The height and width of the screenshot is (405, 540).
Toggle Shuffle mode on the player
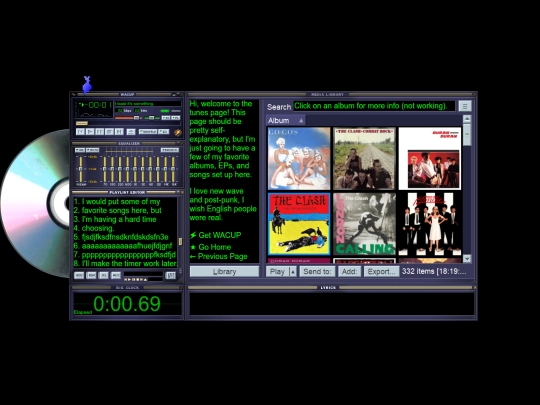coord(148,132)
